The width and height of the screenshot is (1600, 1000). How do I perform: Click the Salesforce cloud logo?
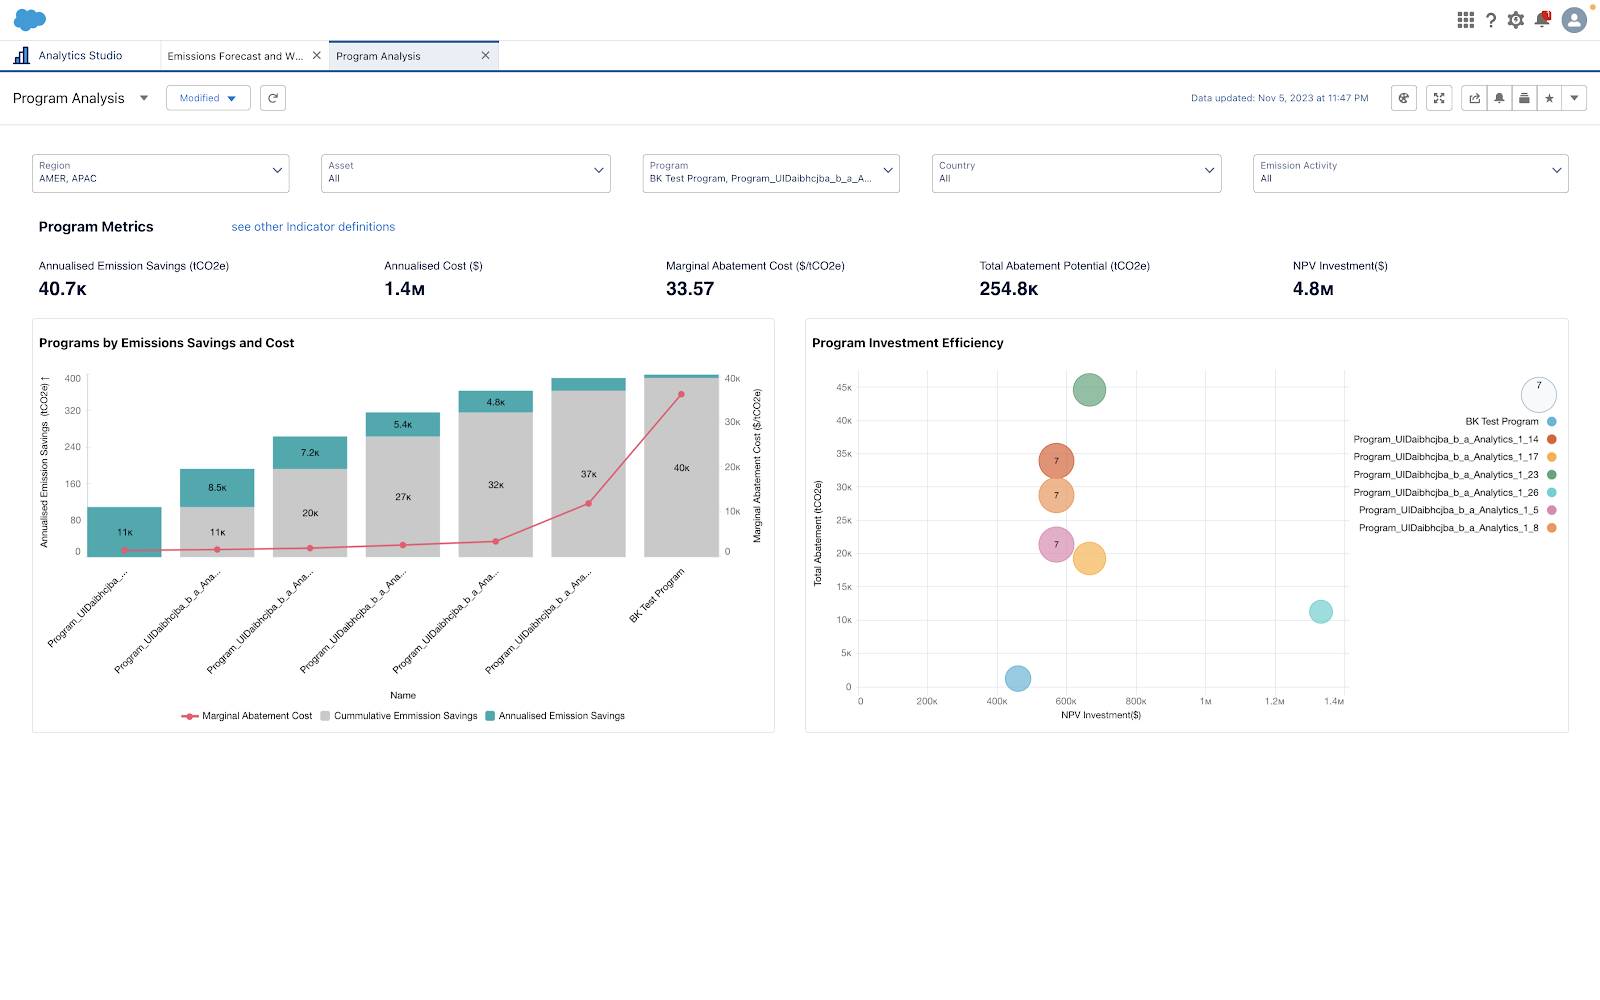point(30,19)
